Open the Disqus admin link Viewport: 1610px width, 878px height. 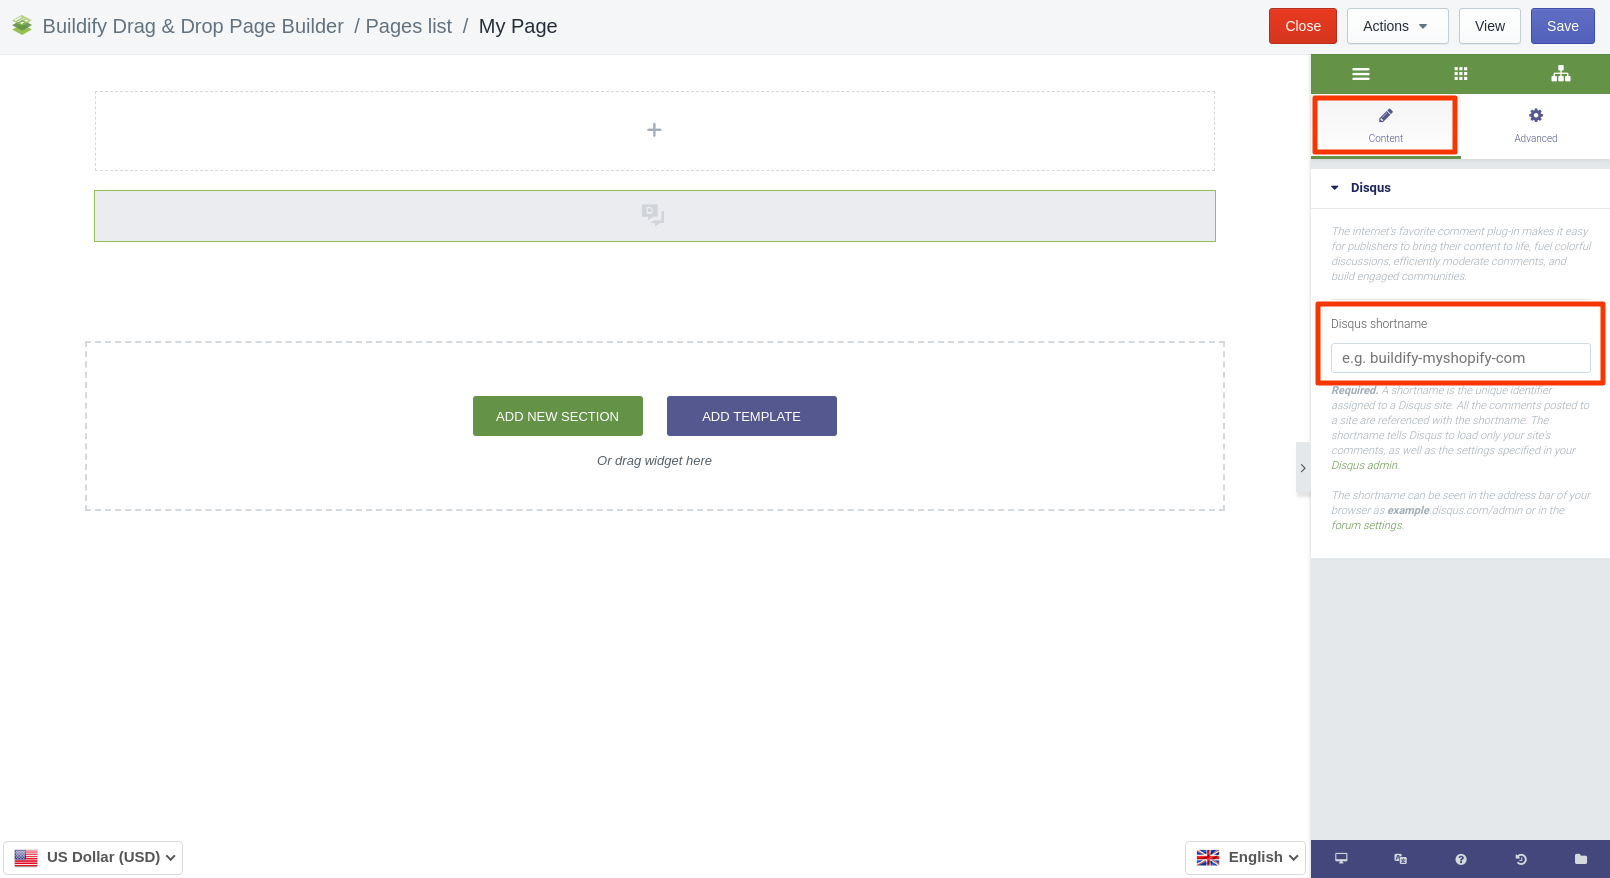click(x=1364, y=465)
